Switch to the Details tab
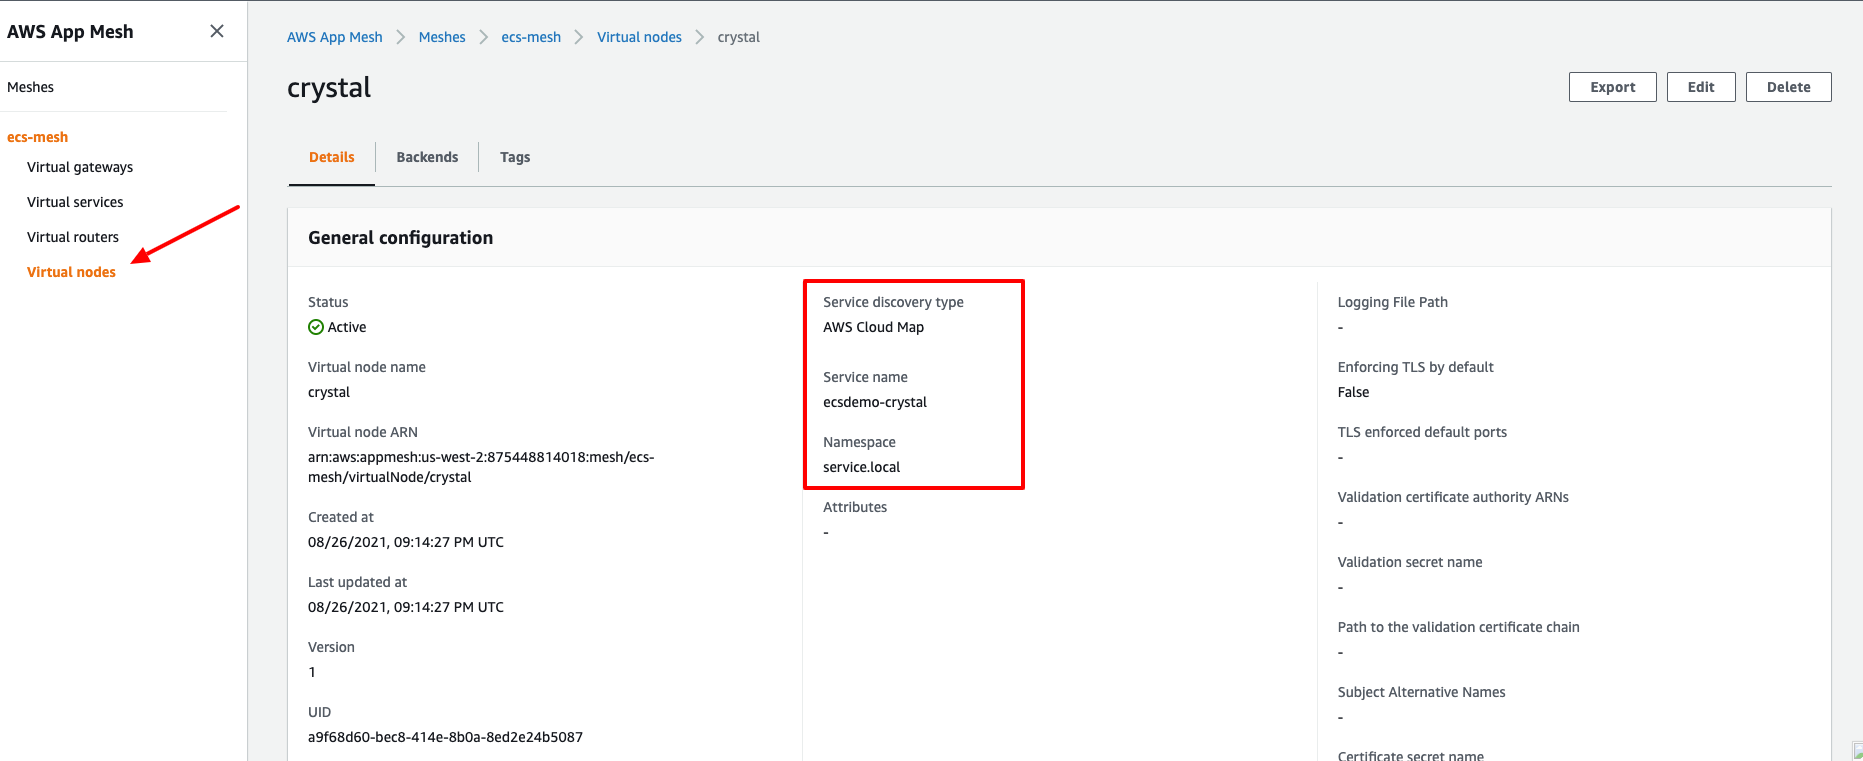Viewport: 1863px width, 761px height. click(x=331, y=157)
